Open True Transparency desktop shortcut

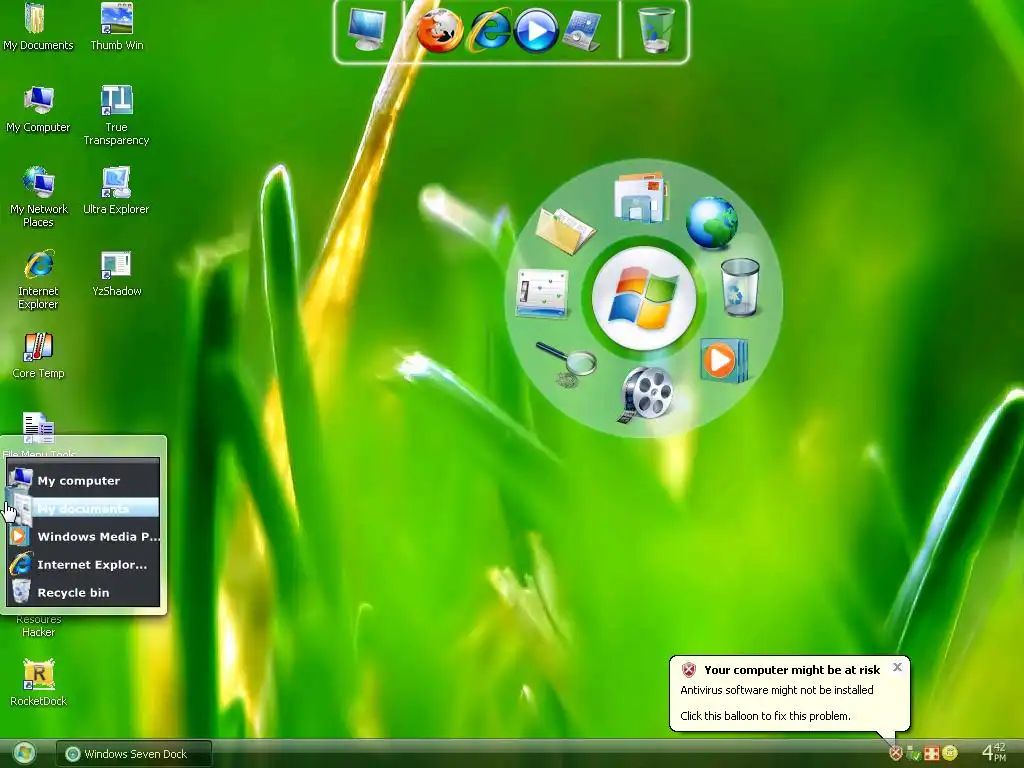(116, 116)
